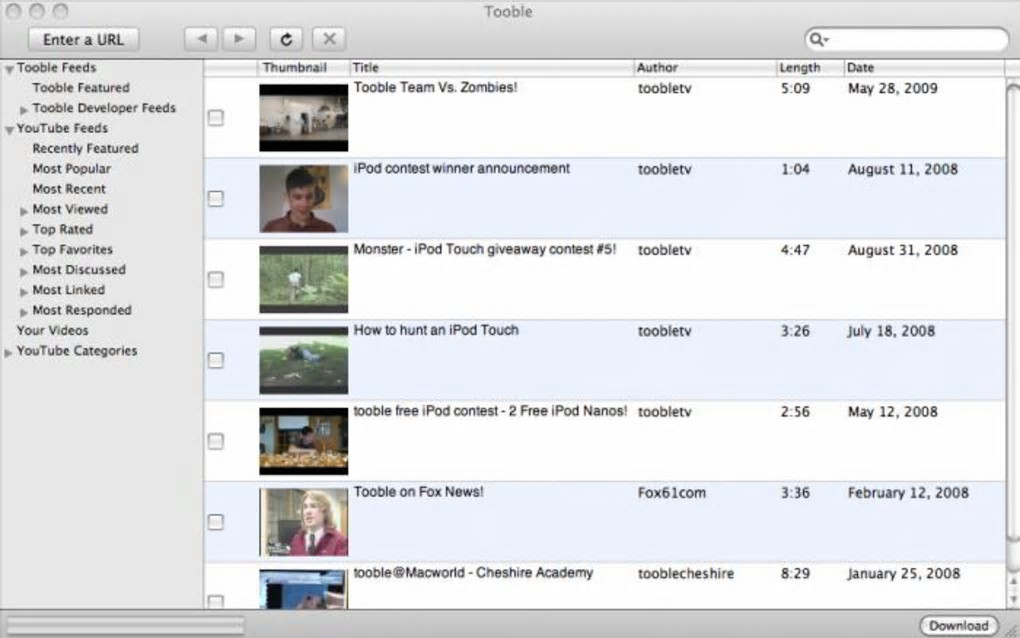Check the tooble free iPod contest video
This screenshot has width=1020, height=638.
click(x=215, y=442)
